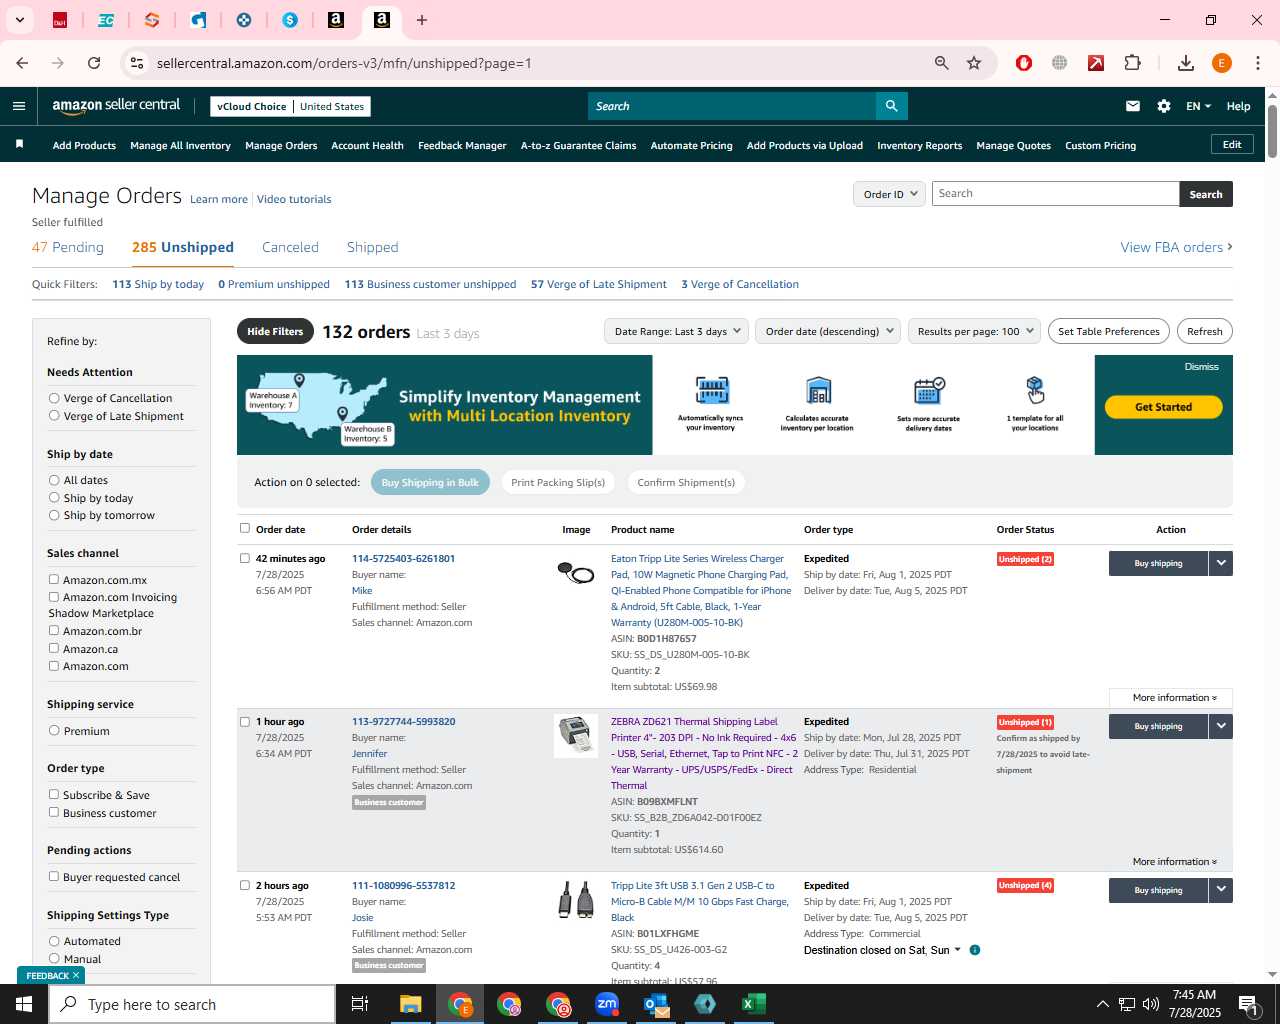Open the mail messages icon

(x=1133, y=106)
